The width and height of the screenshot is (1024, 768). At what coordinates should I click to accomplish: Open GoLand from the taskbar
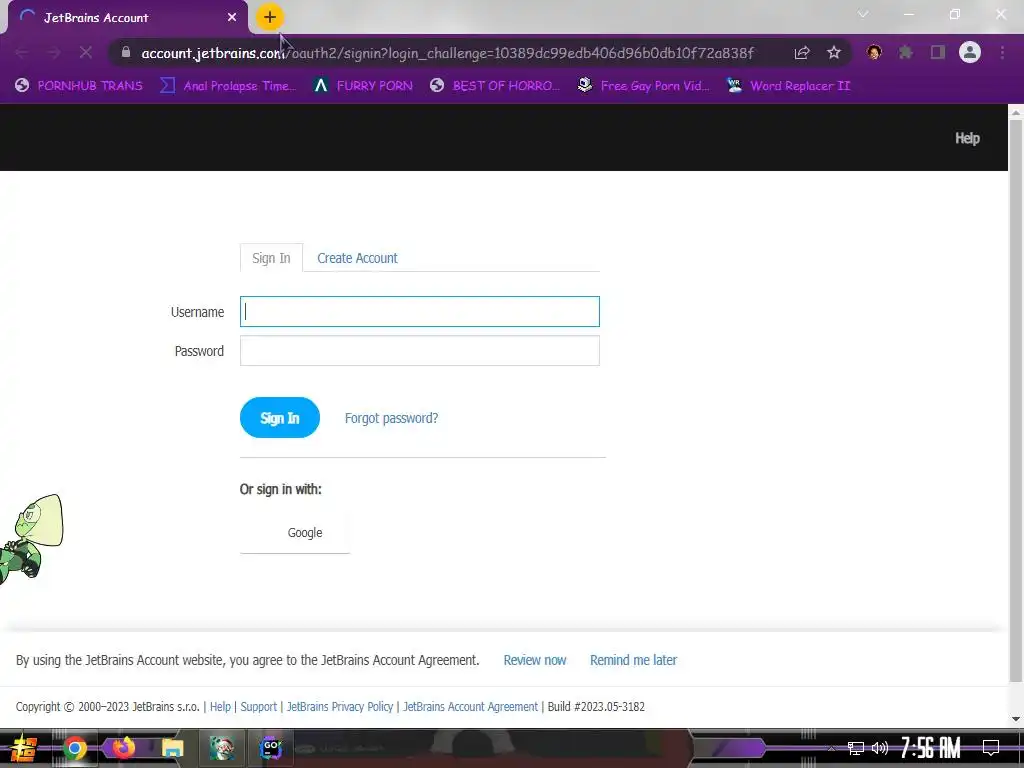(270, 748)
